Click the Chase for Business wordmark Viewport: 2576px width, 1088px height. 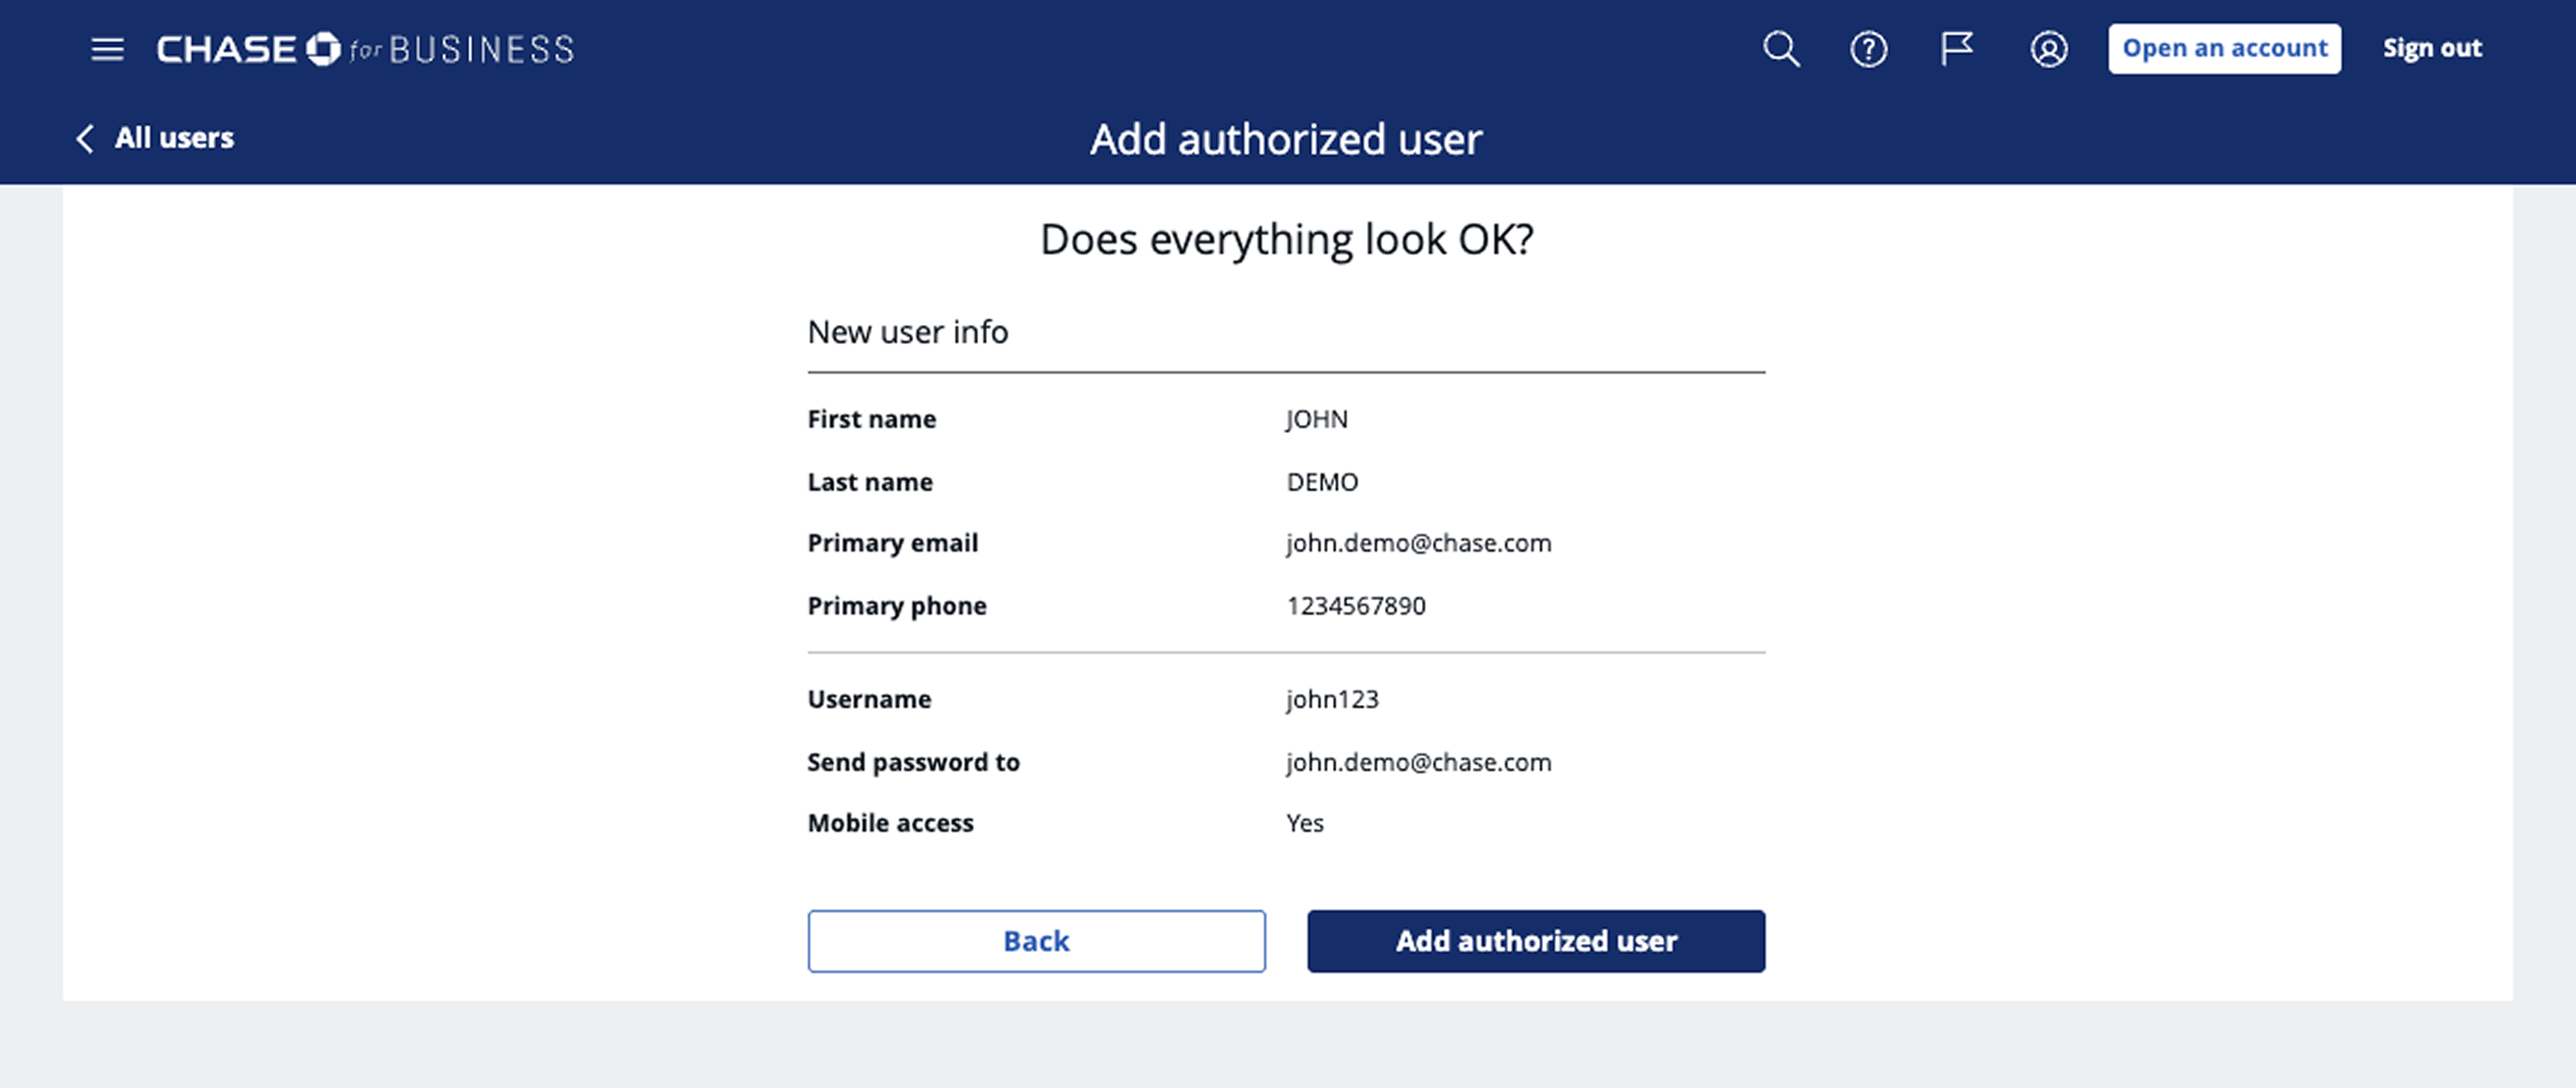pos(365,49)
